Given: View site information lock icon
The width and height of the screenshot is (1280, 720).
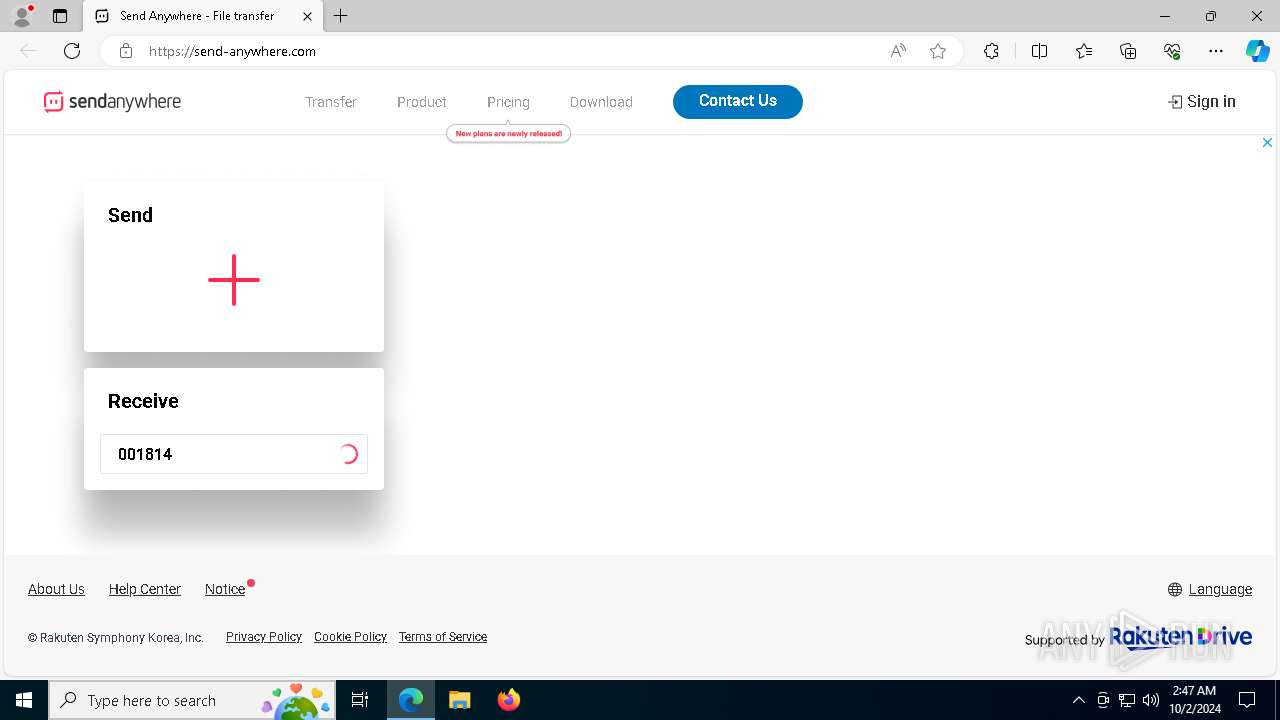Looking at the screenshot, I should pyautogui.click(x=126, y=51).
